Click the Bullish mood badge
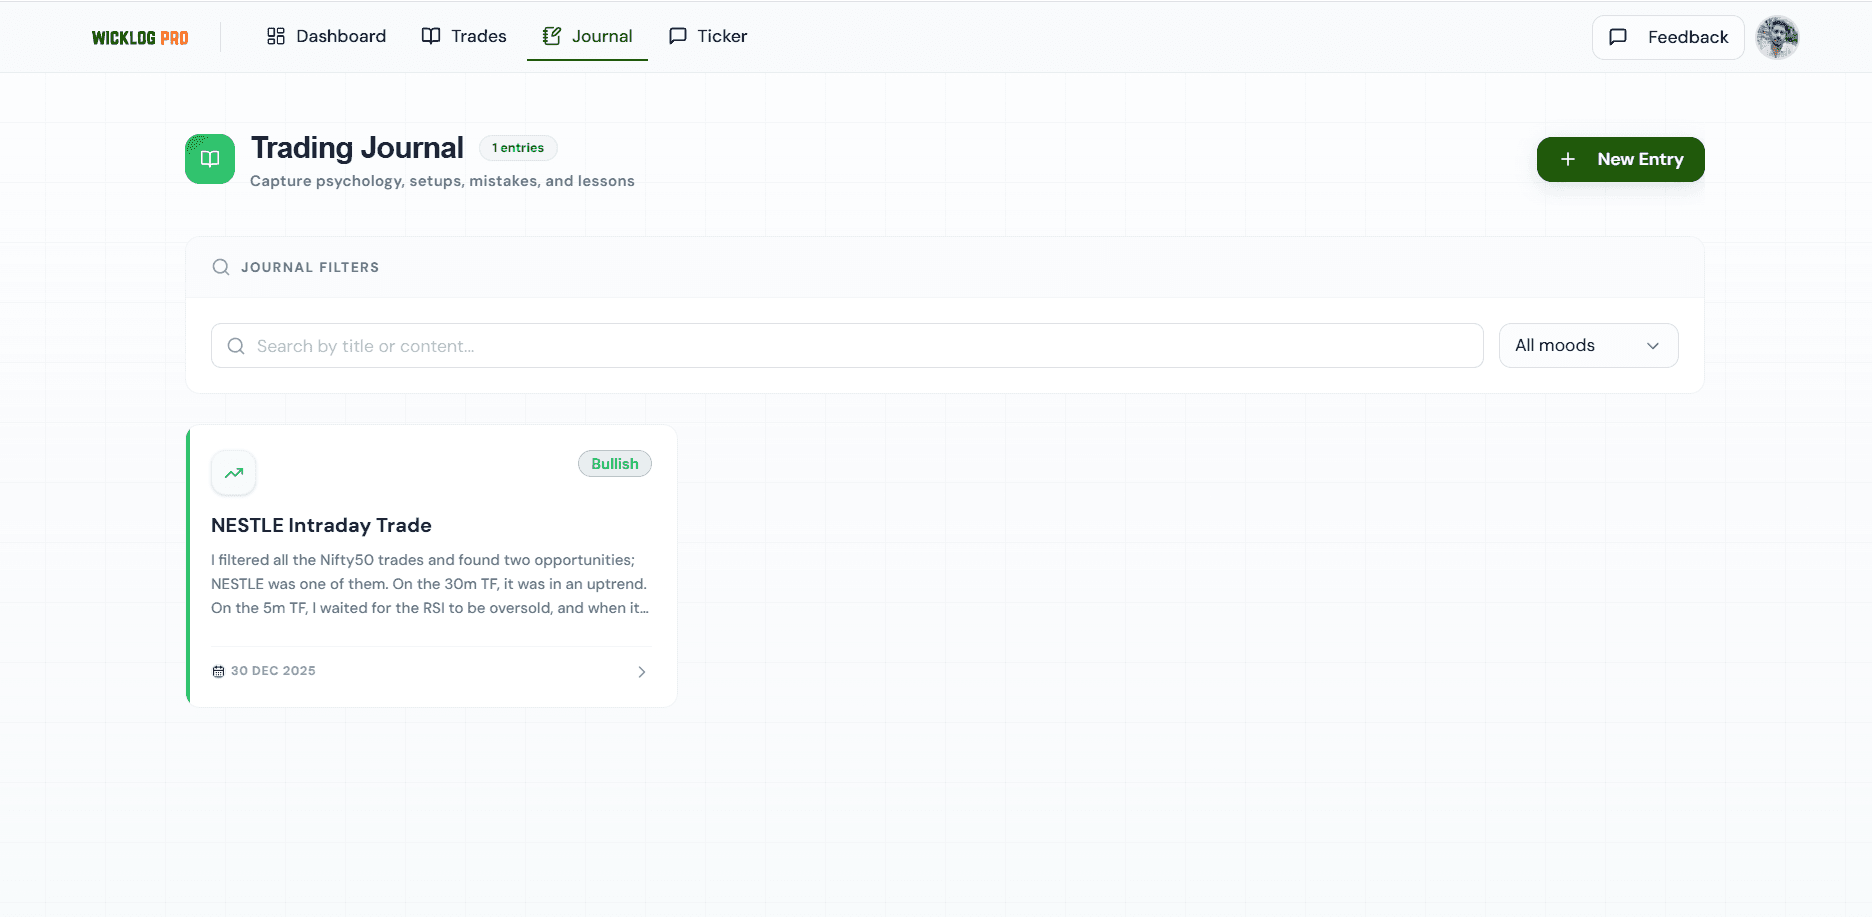This screenshot has width=1872, height=917. point(615,464)
